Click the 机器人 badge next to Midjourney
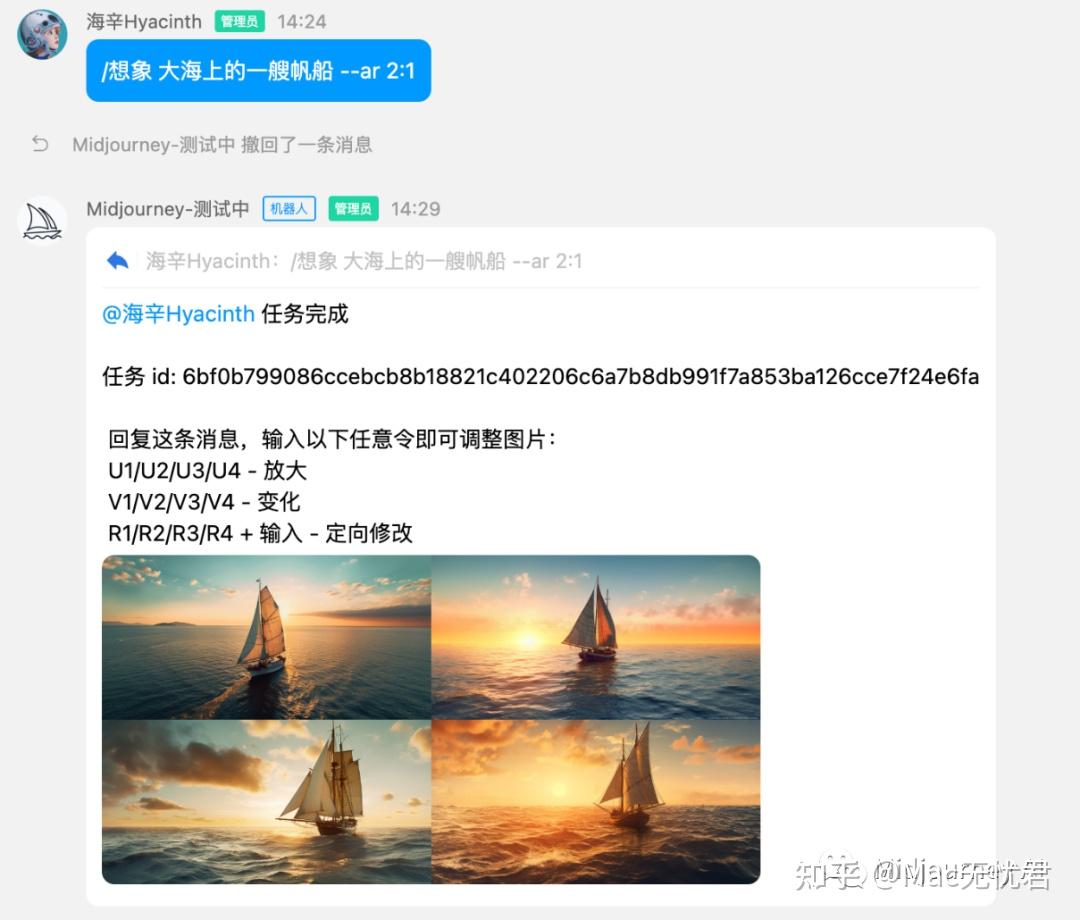The height and width of the screenshot is (920, 1080). (289, 209)
